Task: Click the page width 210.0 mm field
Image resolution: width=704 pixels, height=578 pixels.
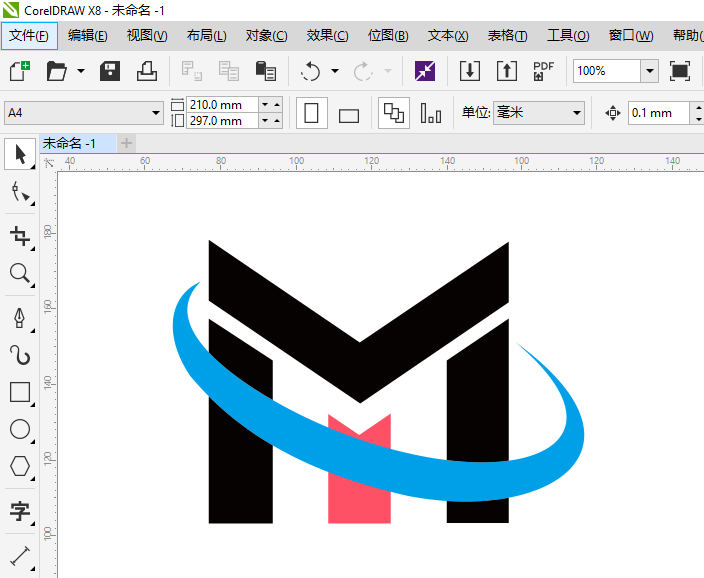Action: tap(222, 105)
